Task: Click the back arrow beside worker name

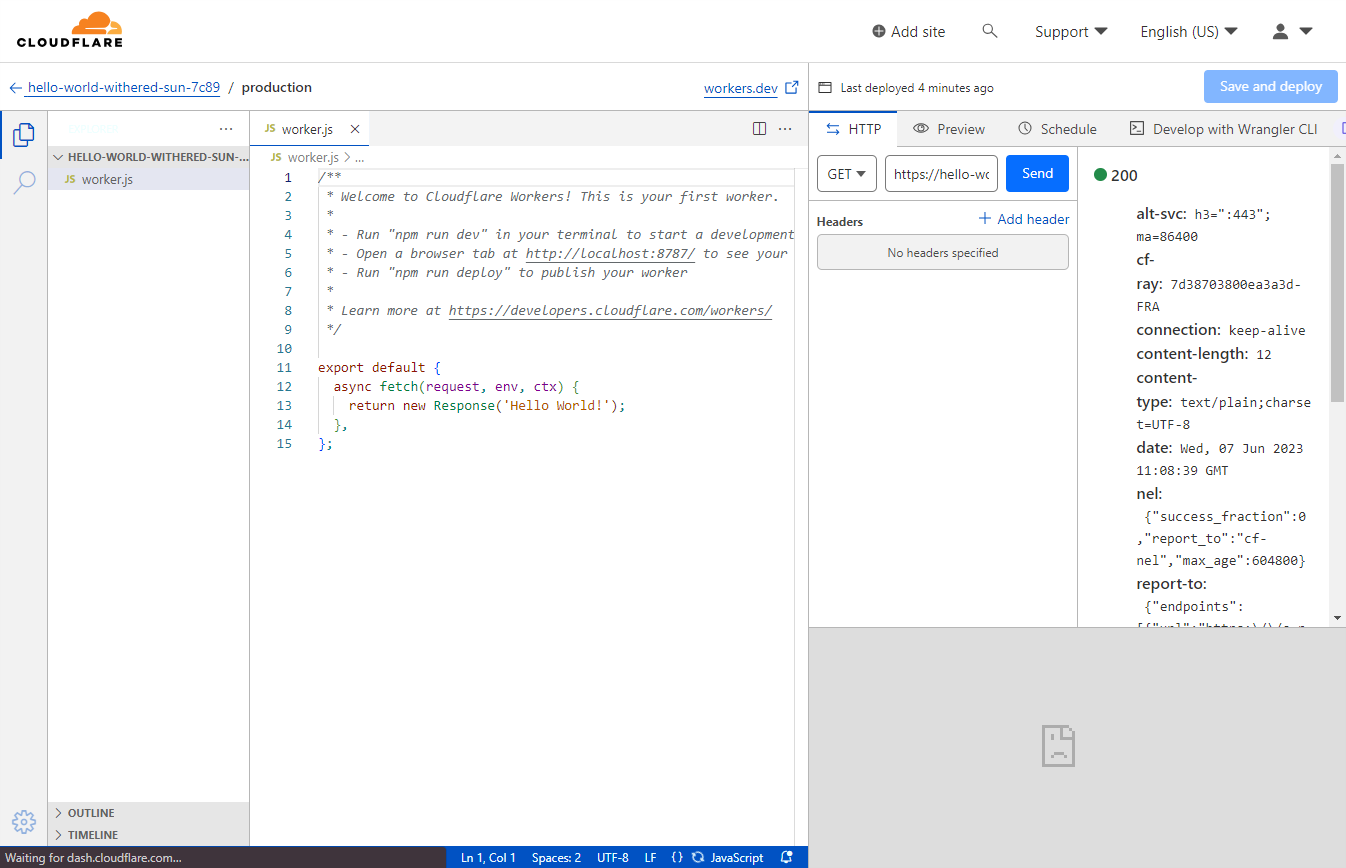Action: pos(15,88)
